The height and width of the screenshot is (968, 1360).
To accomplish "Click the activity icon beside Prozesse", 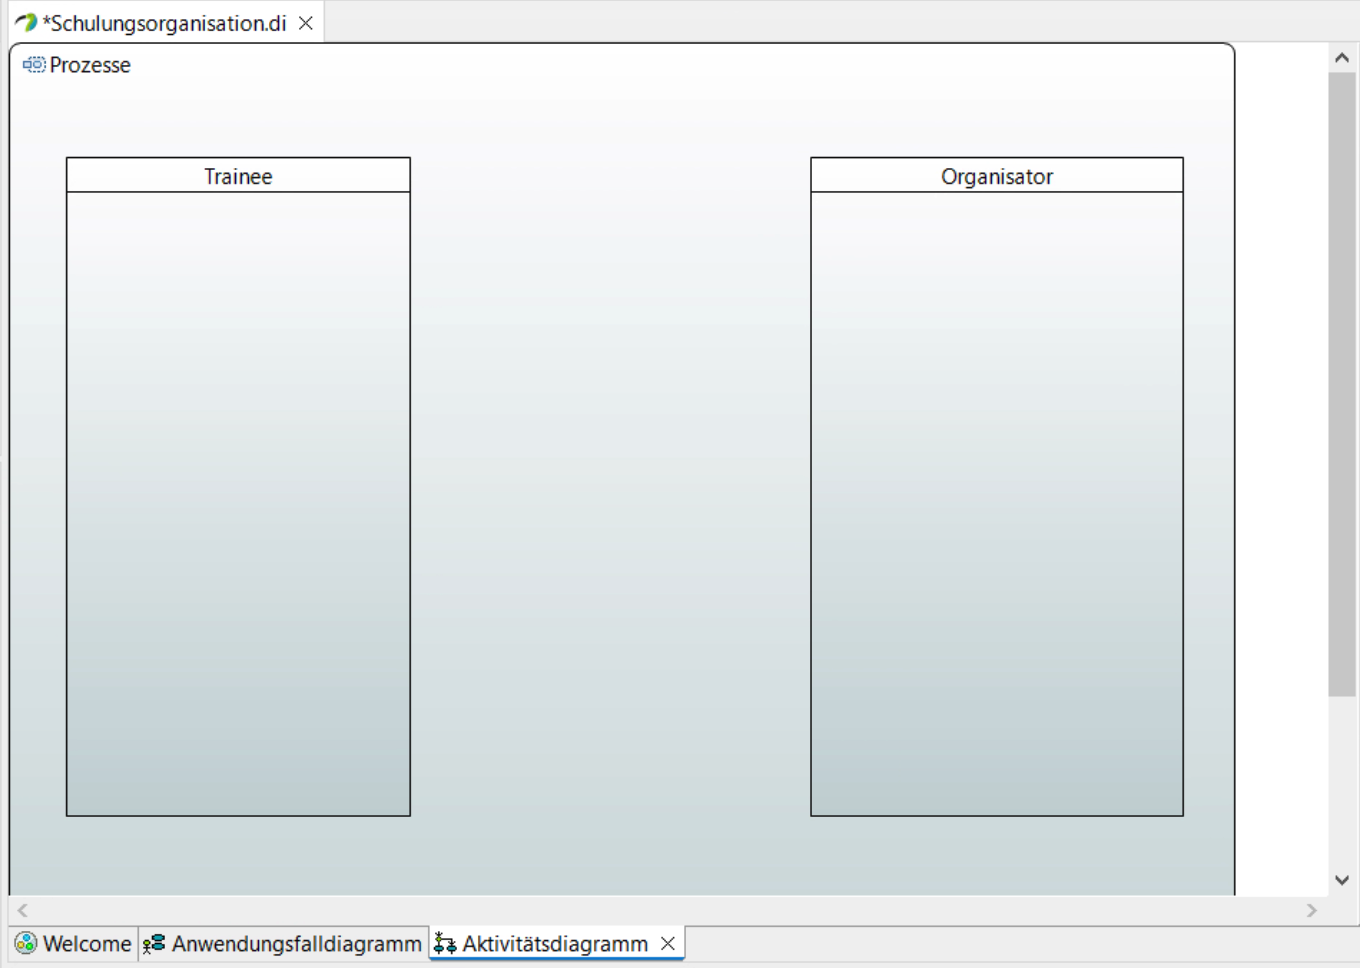I will click(x=34, y=65).
